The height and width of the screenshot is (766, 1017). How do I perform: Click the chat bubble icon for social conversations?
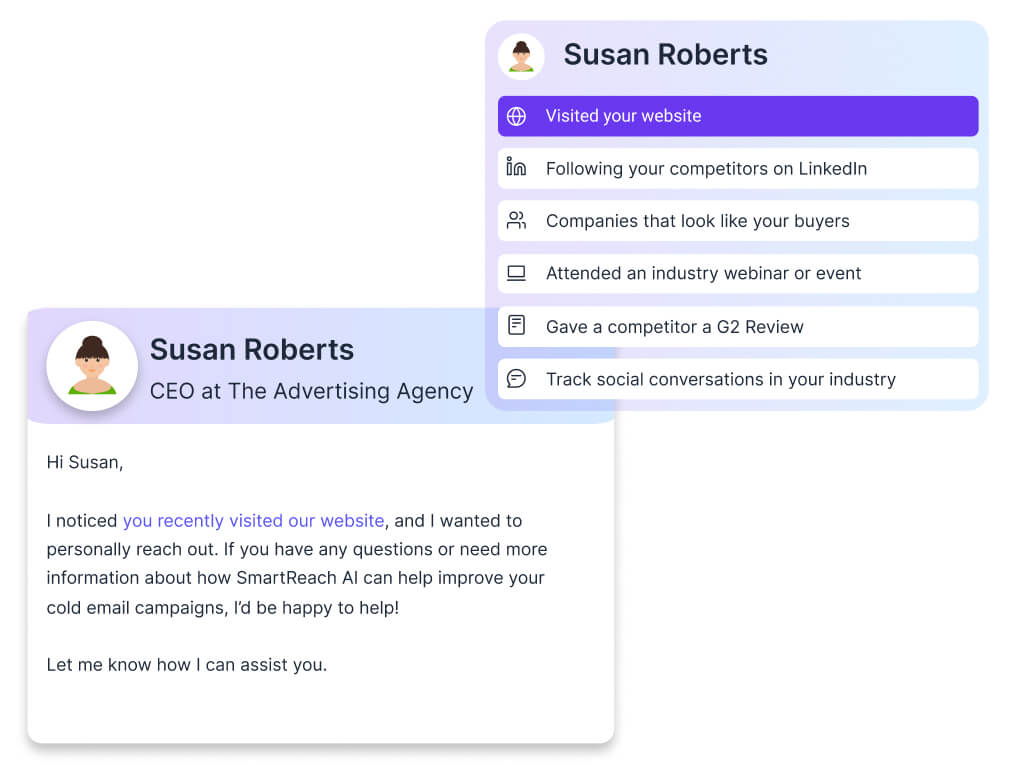[x=516, y=378]
